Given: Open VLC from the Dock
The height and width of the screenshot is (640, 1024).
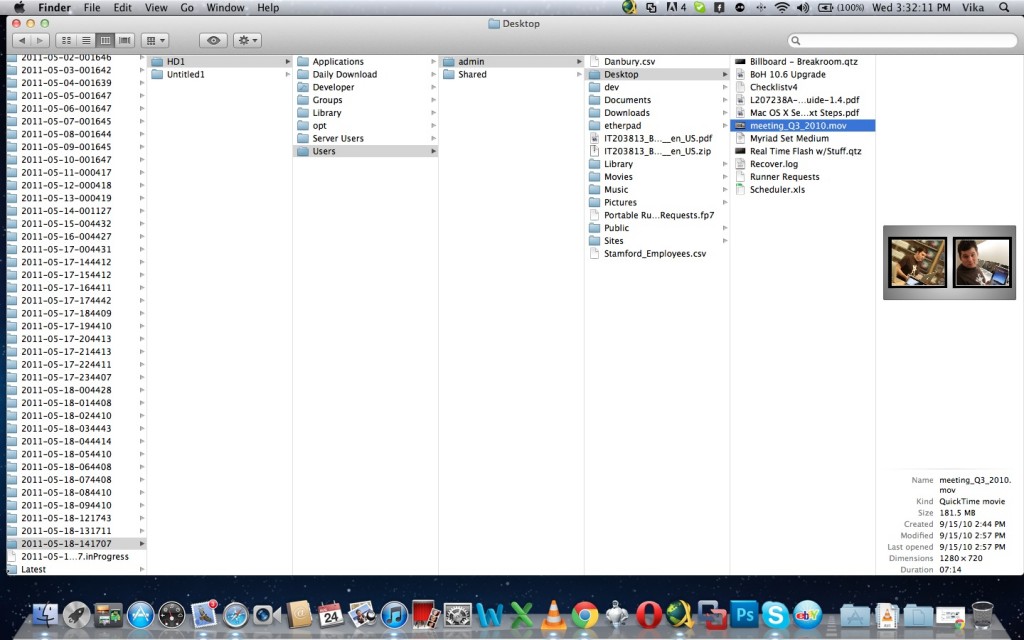Looking at the screenshot, I should (x=552, y=614).
